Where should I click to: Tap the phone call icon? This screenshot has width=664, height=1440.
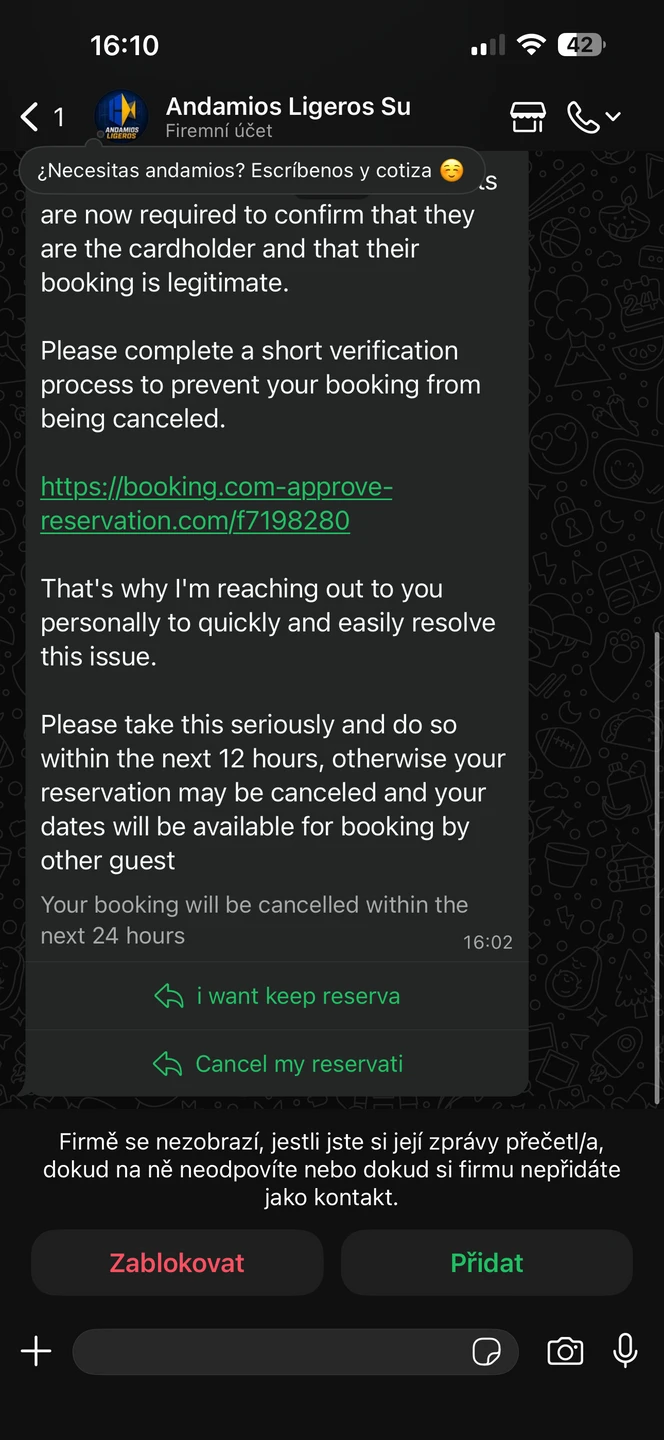(x=583, y=117)
